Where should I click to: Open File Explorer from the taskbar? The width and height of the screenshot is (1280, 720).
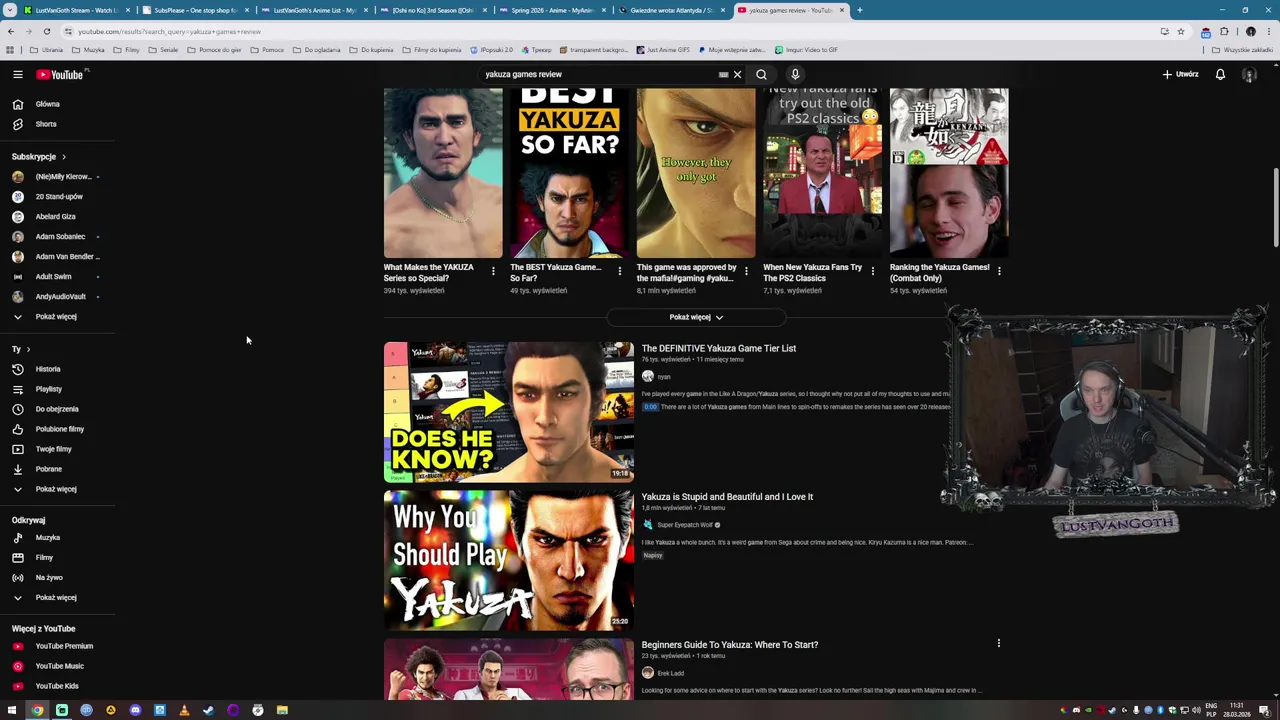pyautogui.click(x=282, y=710)
